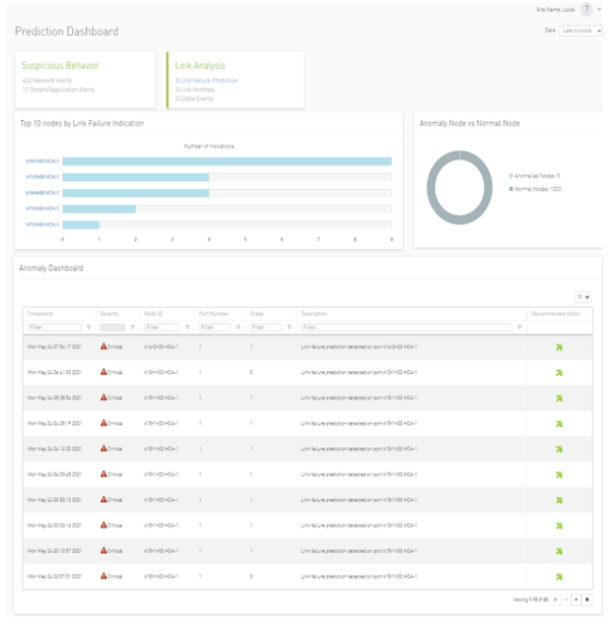This screenshot has width=616, height=617.
Task: Go to the last page of the table
Action: click(x=588, y=599)
